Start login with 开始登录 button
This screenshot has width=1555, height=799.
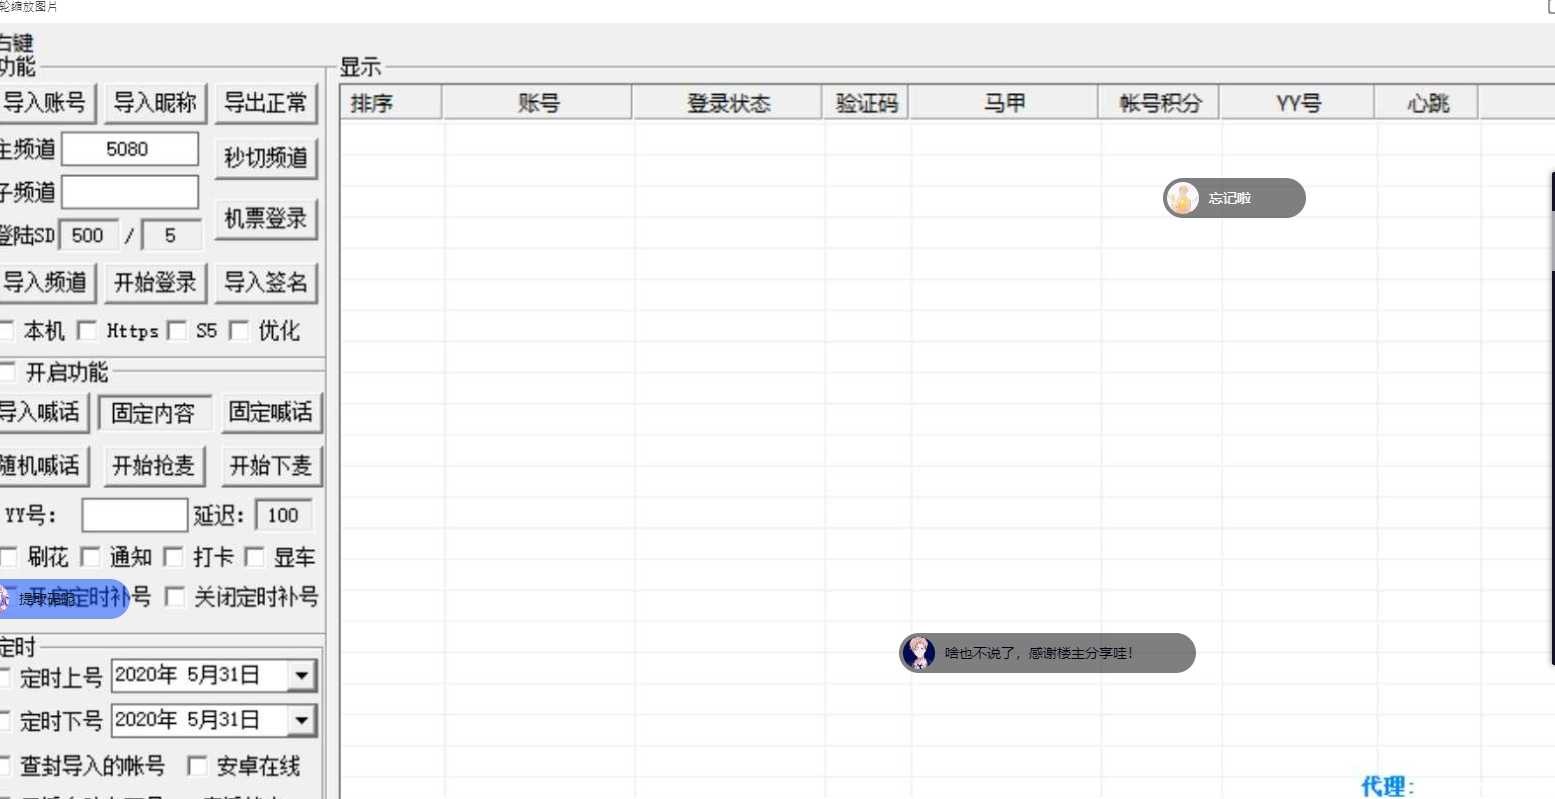(x=155, y=283)
